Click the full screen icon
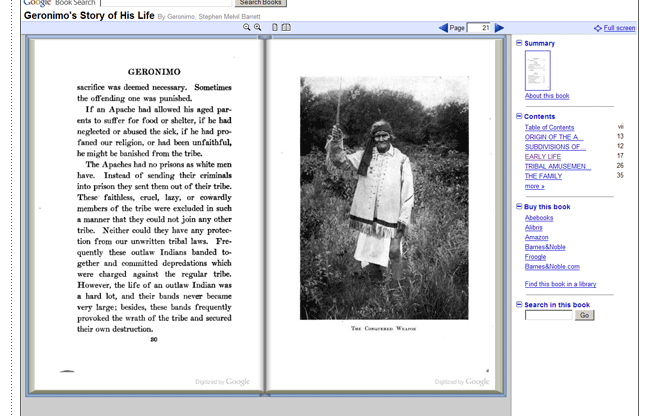The height and width of the screenshot is (416, 649). (598, 29)
